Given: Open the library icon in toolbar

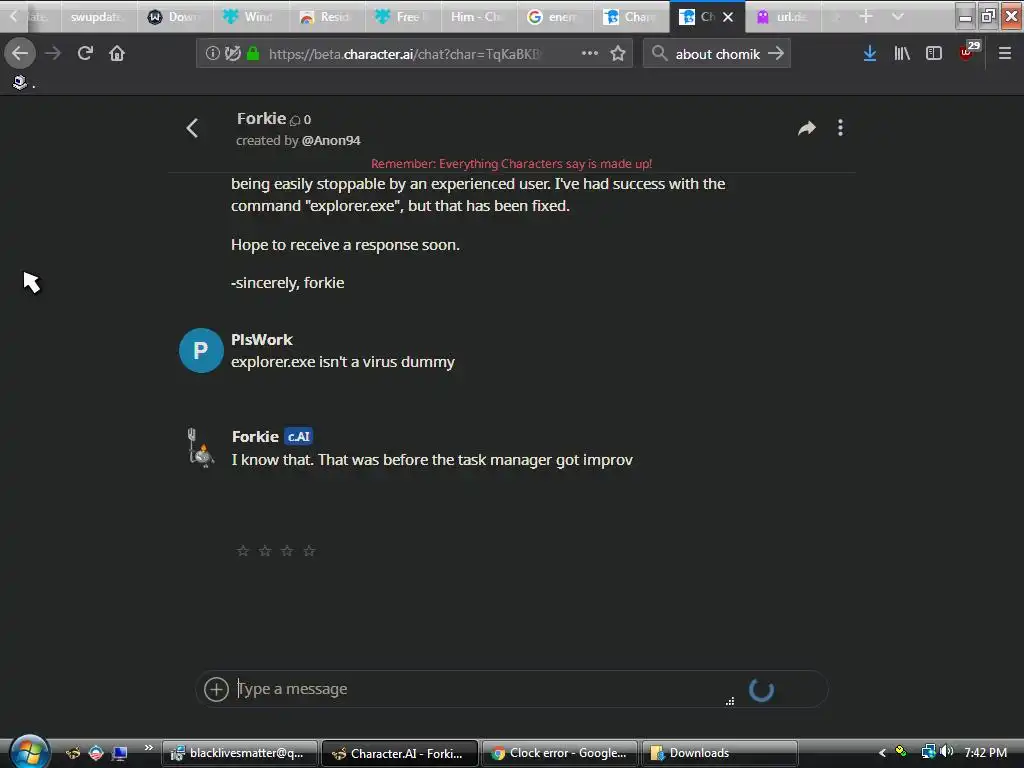Looking at the screenshot, I should coord(902,53).
